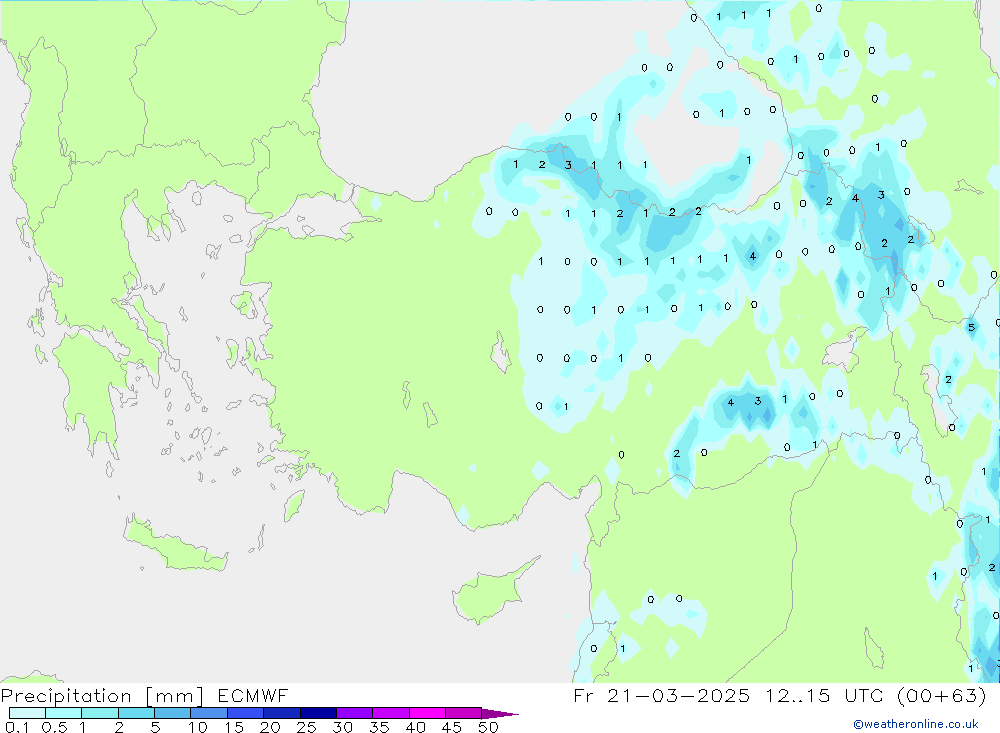Click the '40' legend scale label
Viewport: 1000px width, 733px height.
pyautogui.click(x=416, y=727)
